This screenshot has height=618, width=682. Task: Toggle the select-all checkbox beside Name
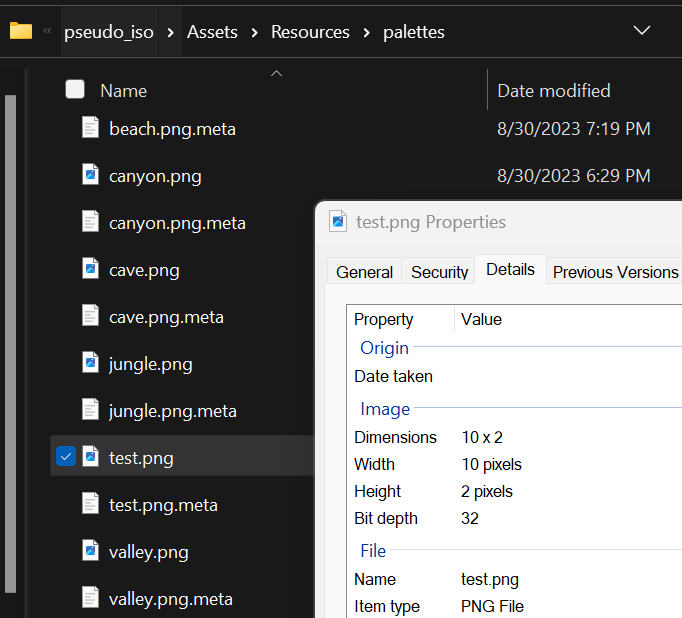point(75,90)
